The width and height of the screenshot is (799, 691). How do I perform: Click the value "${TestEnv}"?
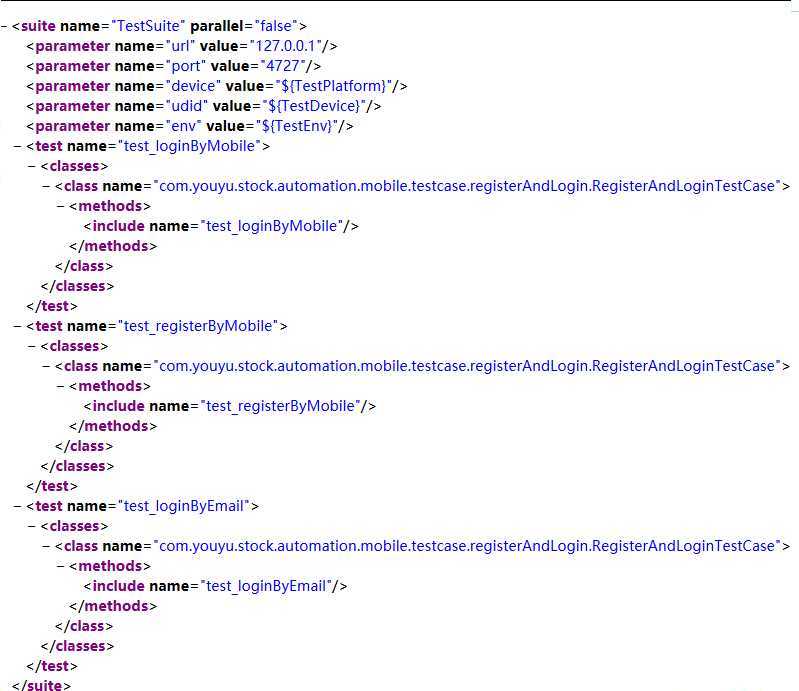[x=297, y=125]
